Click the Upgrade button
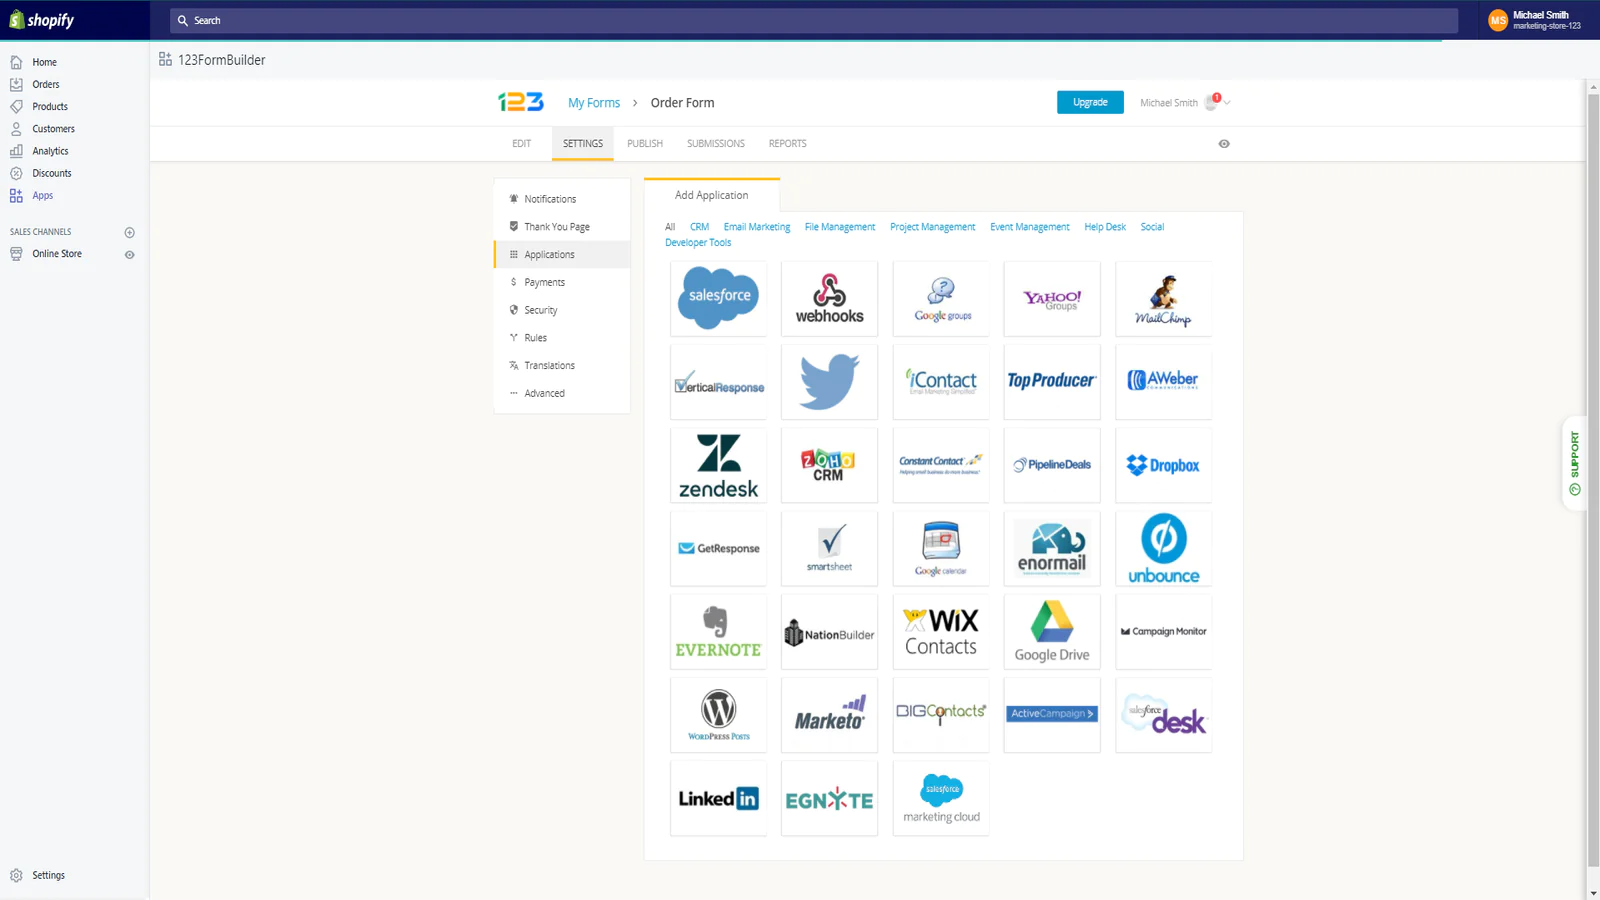The width and height of the screenshot is (1600, 900). [x=1090, y=102]
